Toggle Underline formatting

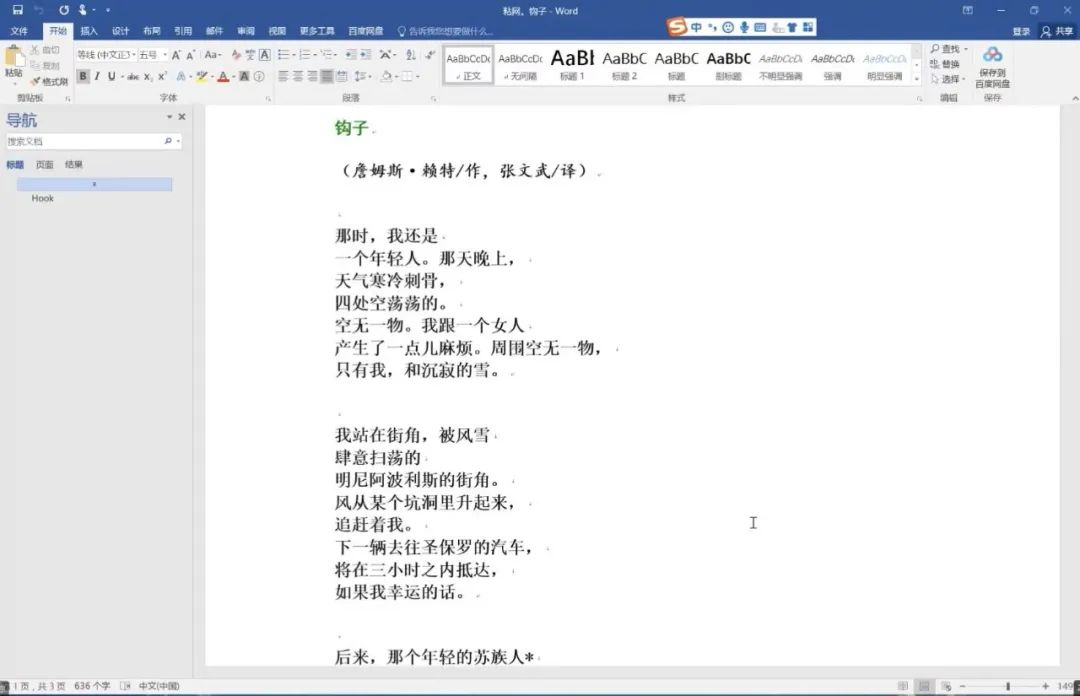point(112,76)
